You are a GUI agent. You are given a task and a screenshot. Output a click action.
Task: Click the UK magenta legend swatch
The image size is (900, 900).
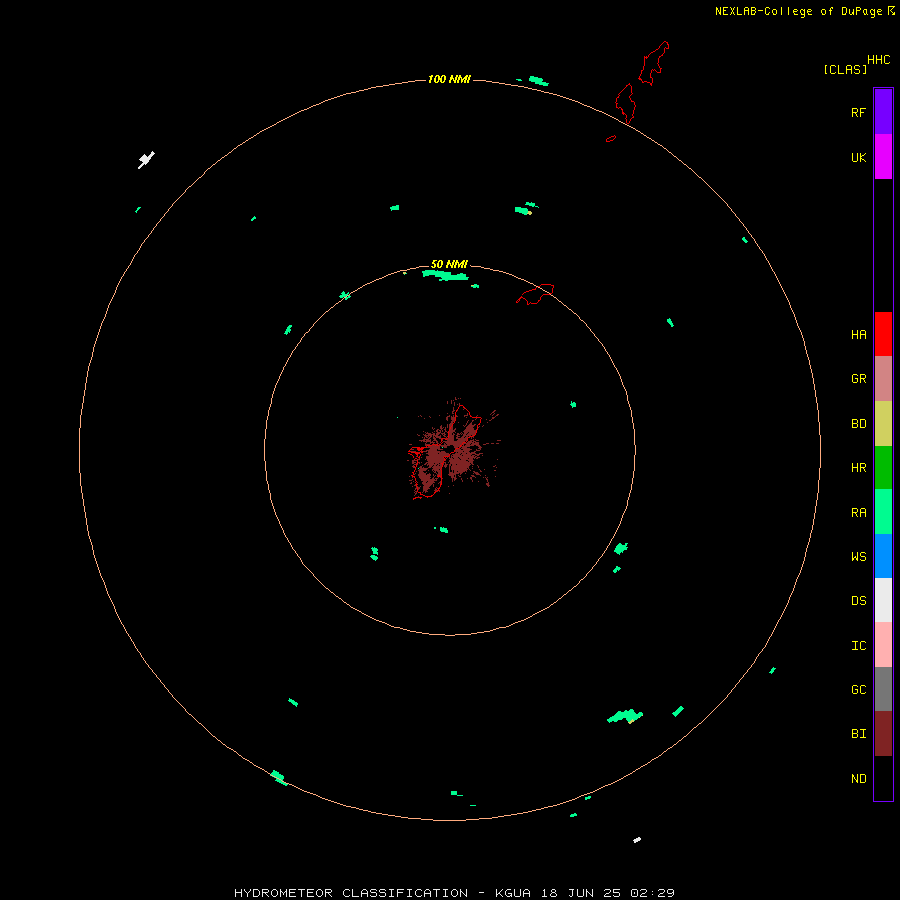tap(883, 157)
